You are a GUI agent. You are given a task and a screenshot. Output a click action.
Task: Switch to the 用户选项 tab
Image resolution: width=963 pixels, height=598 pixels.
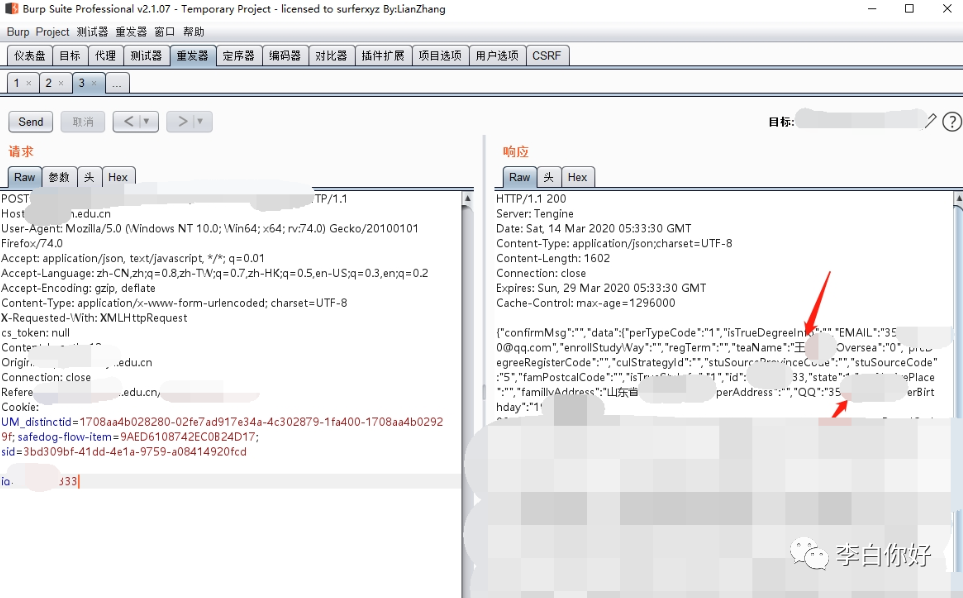tap(497, 56)
